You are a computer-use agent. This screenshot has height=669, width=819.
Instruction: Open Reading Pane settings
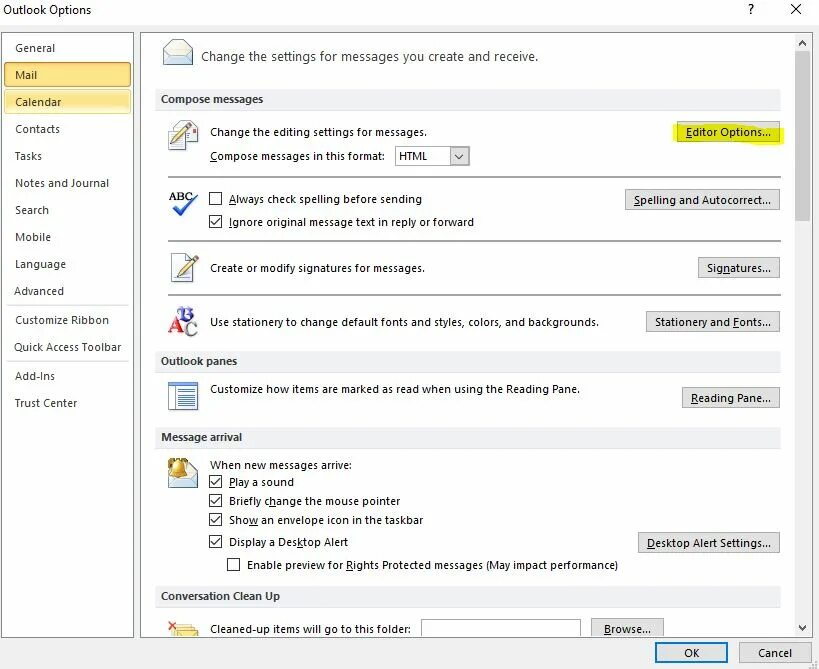click(x=730, y=398)
